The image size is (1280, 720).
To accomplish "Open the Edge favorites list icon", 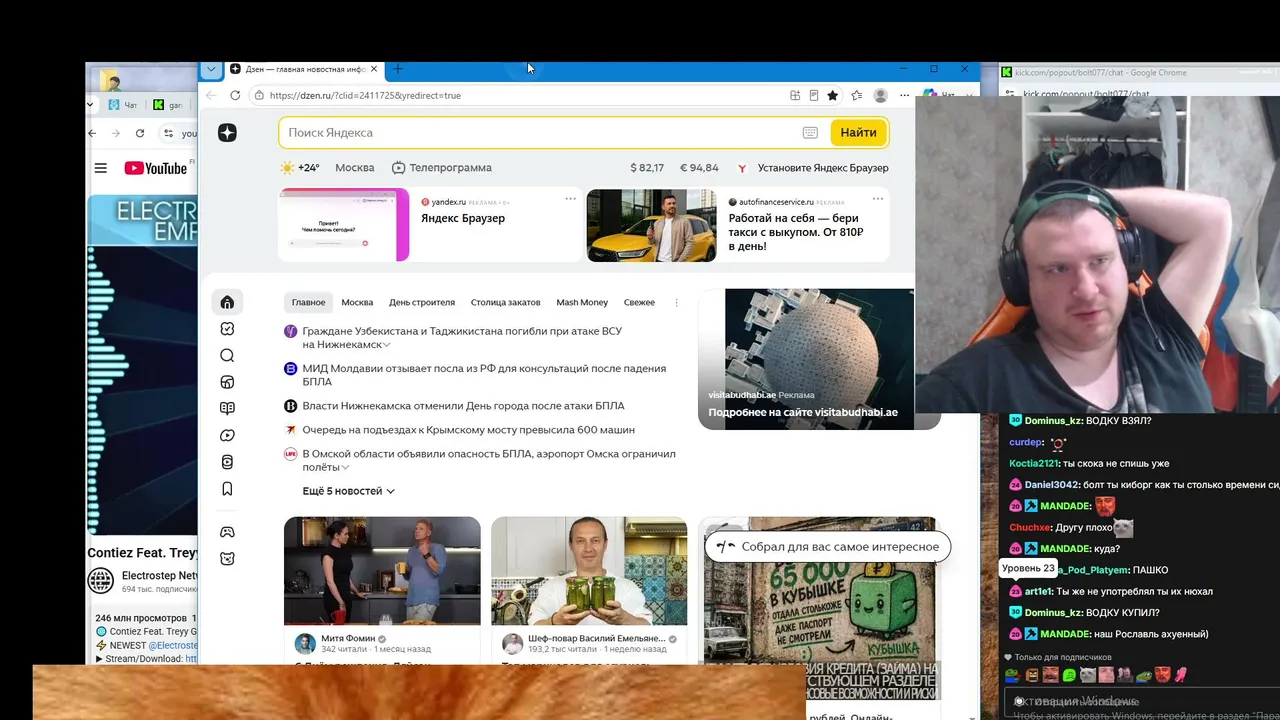I will (856, 95).
